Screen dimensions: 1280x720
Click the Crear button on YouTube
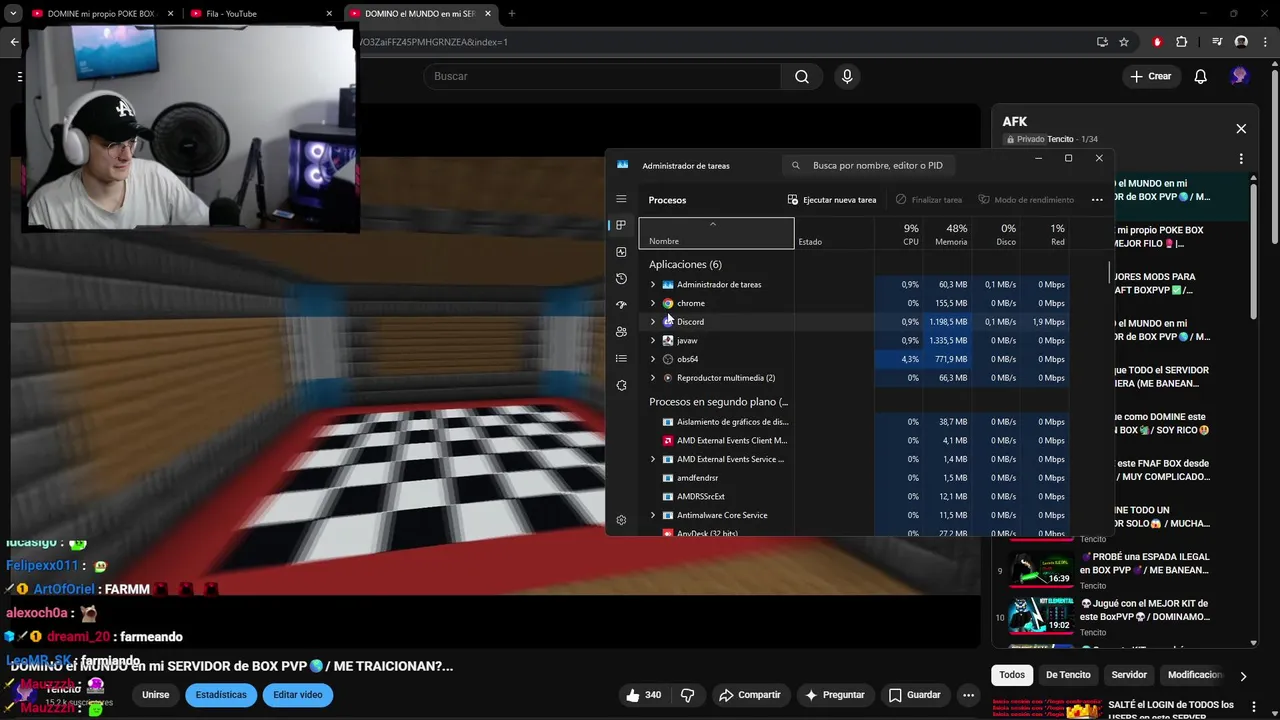pyautogui.click(x=1150, y=76)
